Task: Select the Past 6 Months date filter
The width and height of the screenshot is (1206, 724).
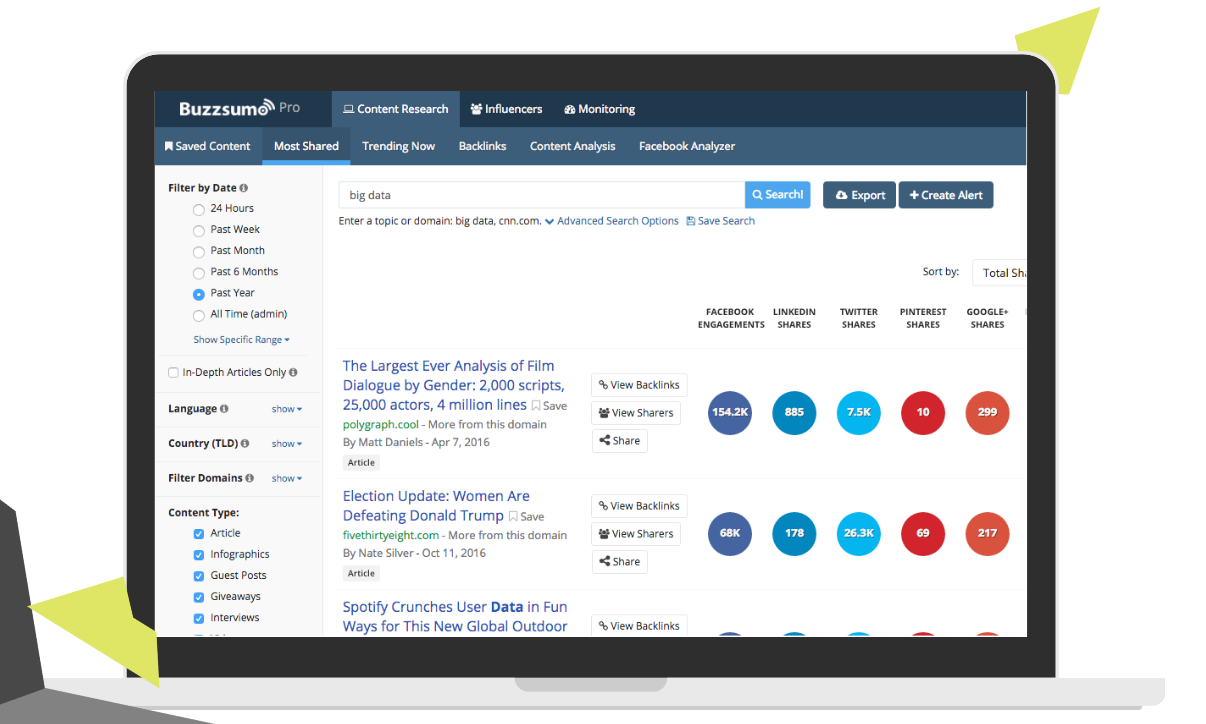Action: (199, 273)
